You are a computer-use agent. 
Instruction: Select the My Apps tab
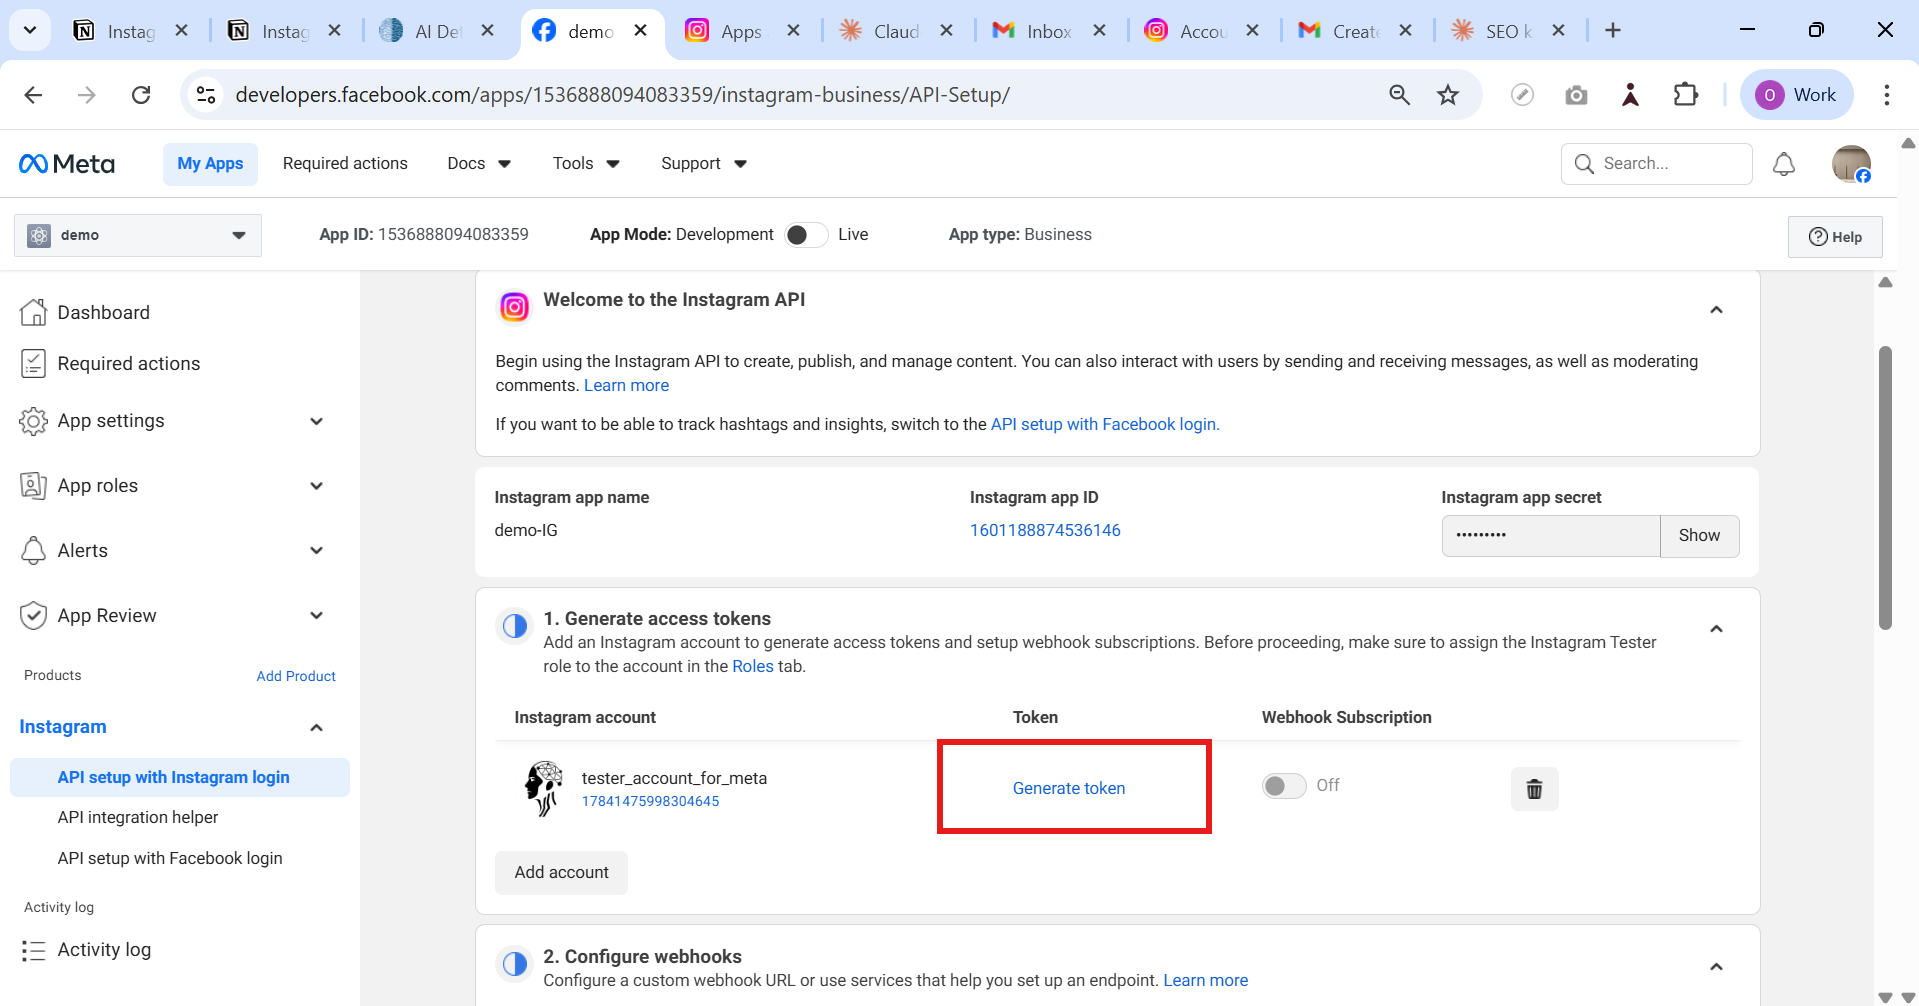coord(210,164)
